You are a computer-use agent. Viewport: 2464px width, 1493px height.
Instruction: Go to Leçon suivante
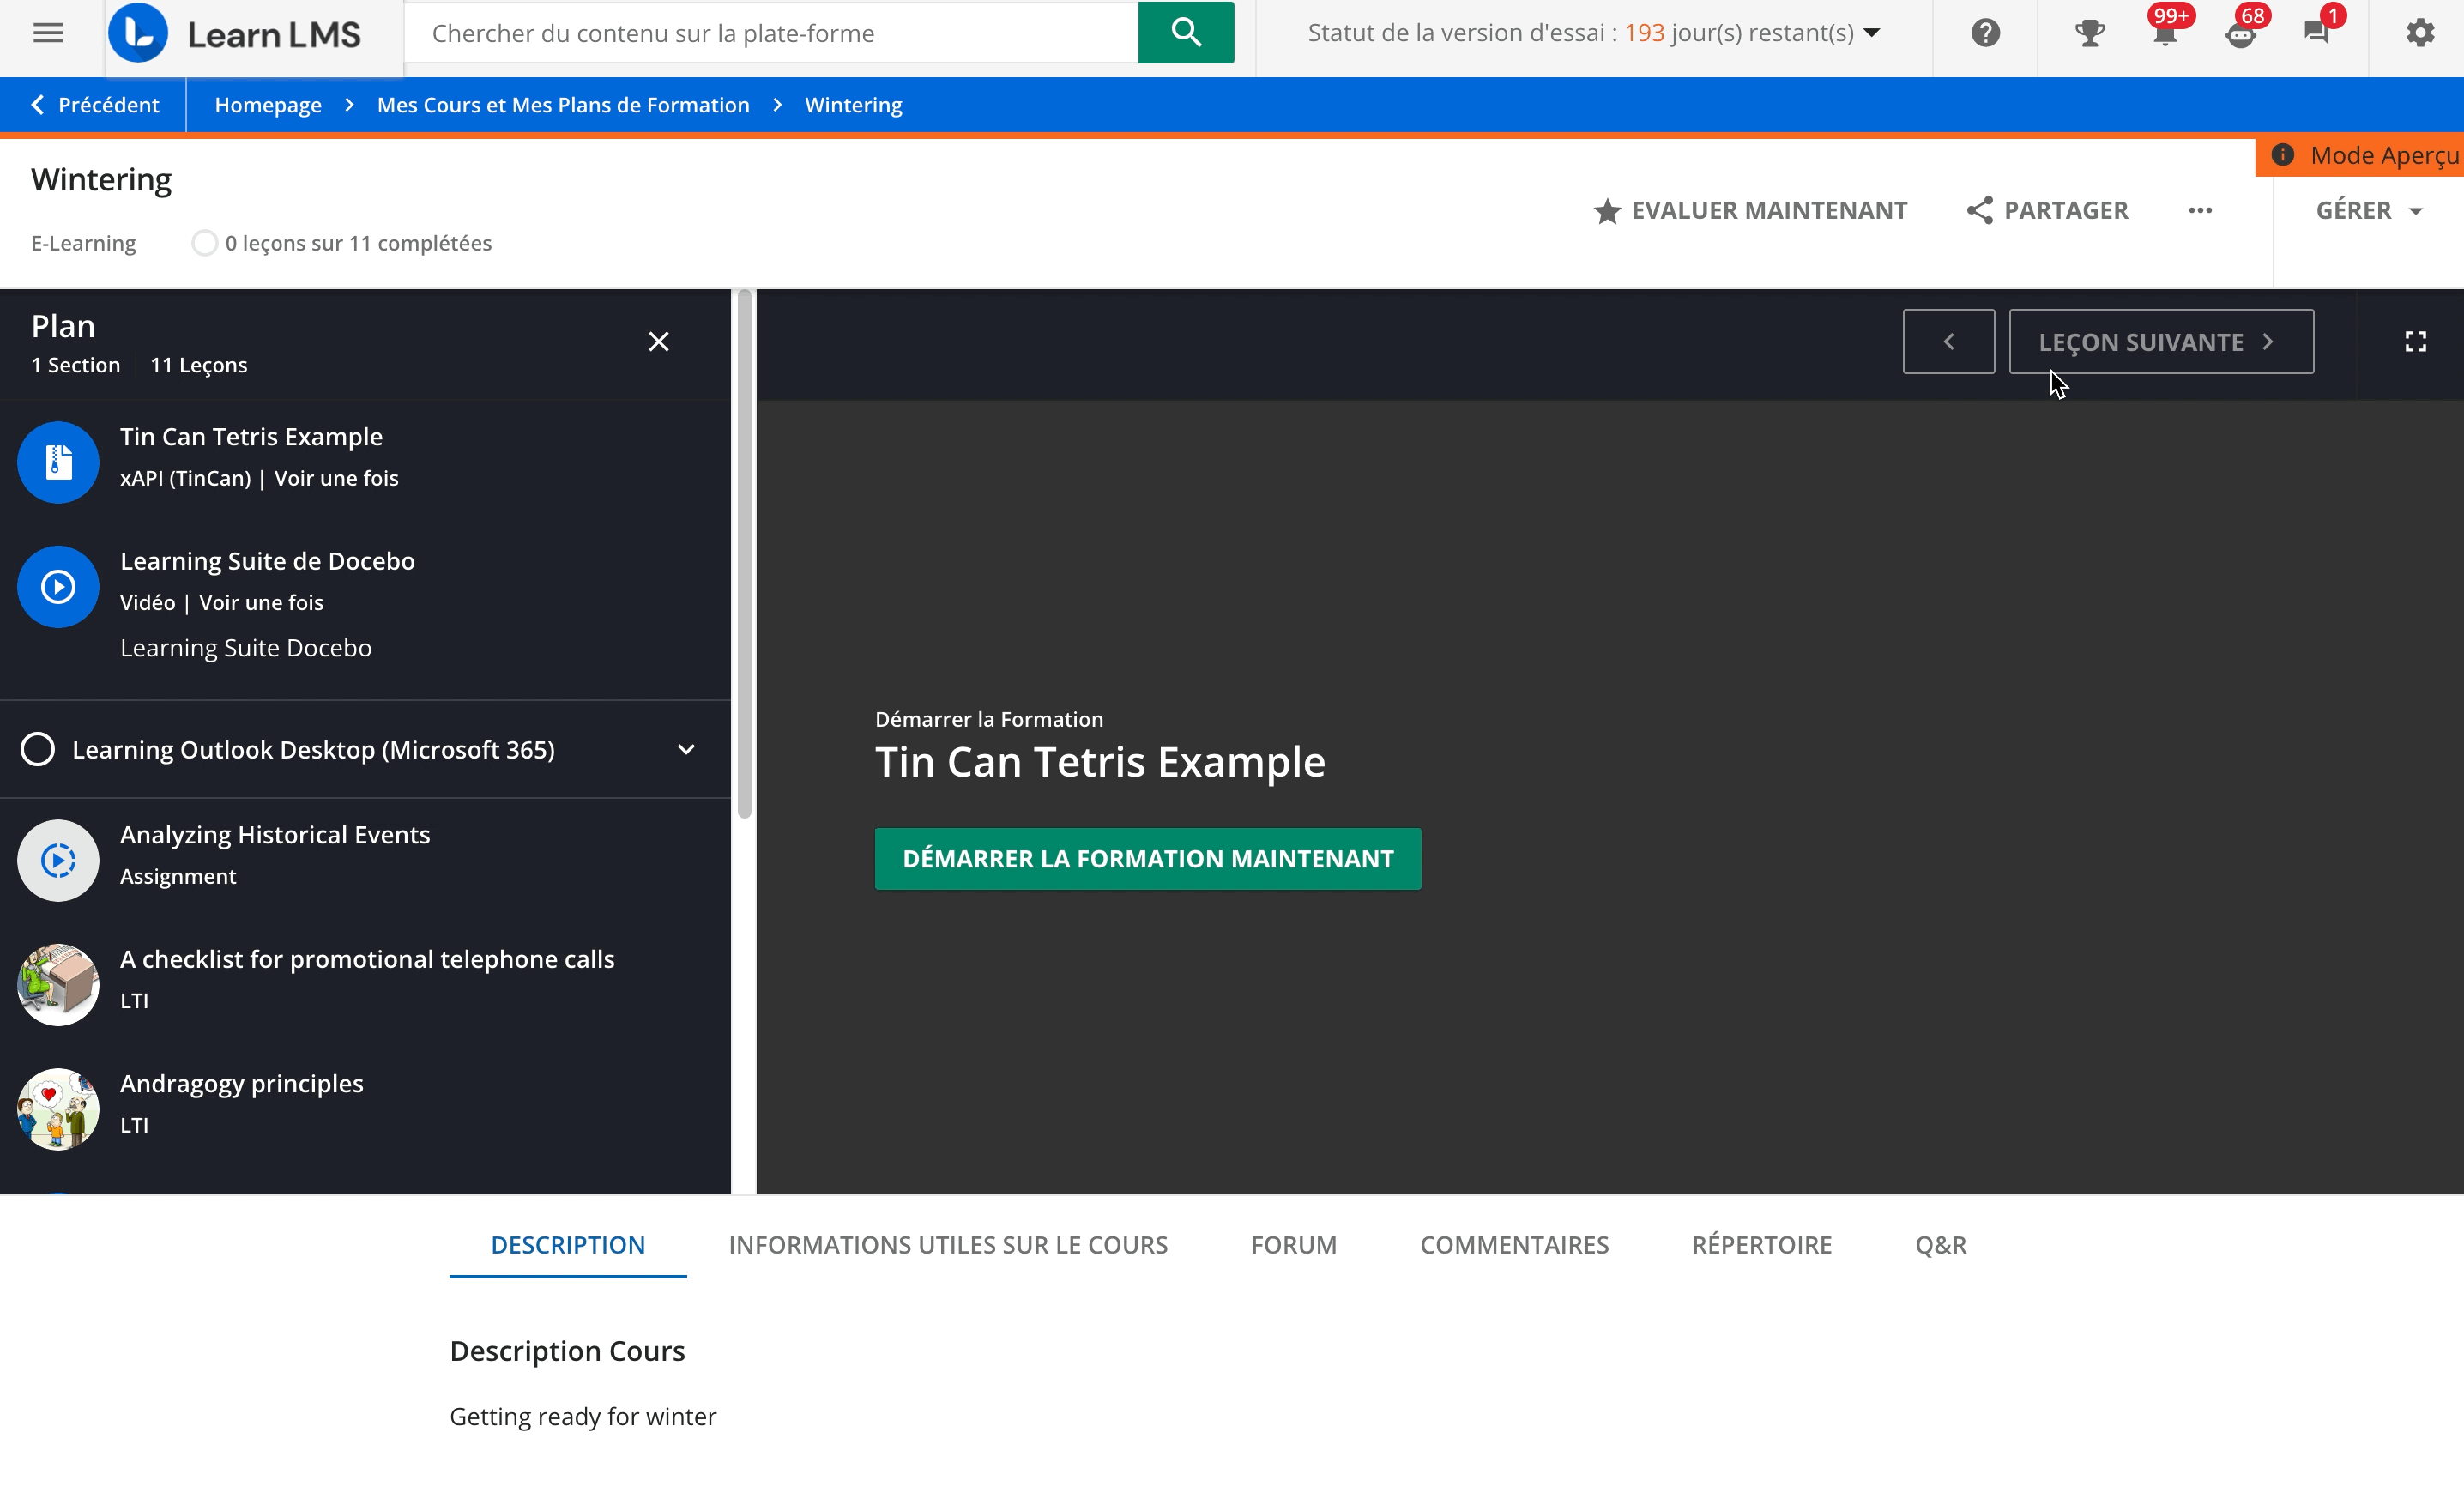click(x=2160, y=342)
